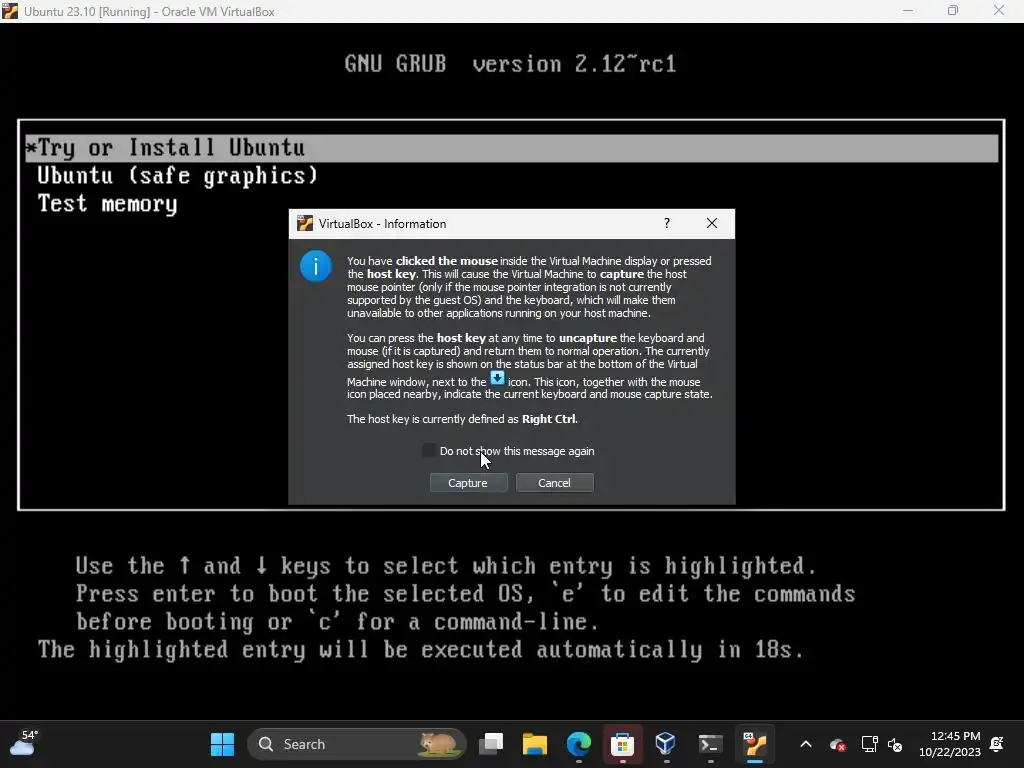Close the VirtualBox Information dialog
The width and height of the screenshot is (1024, 768).
point(712,223)
